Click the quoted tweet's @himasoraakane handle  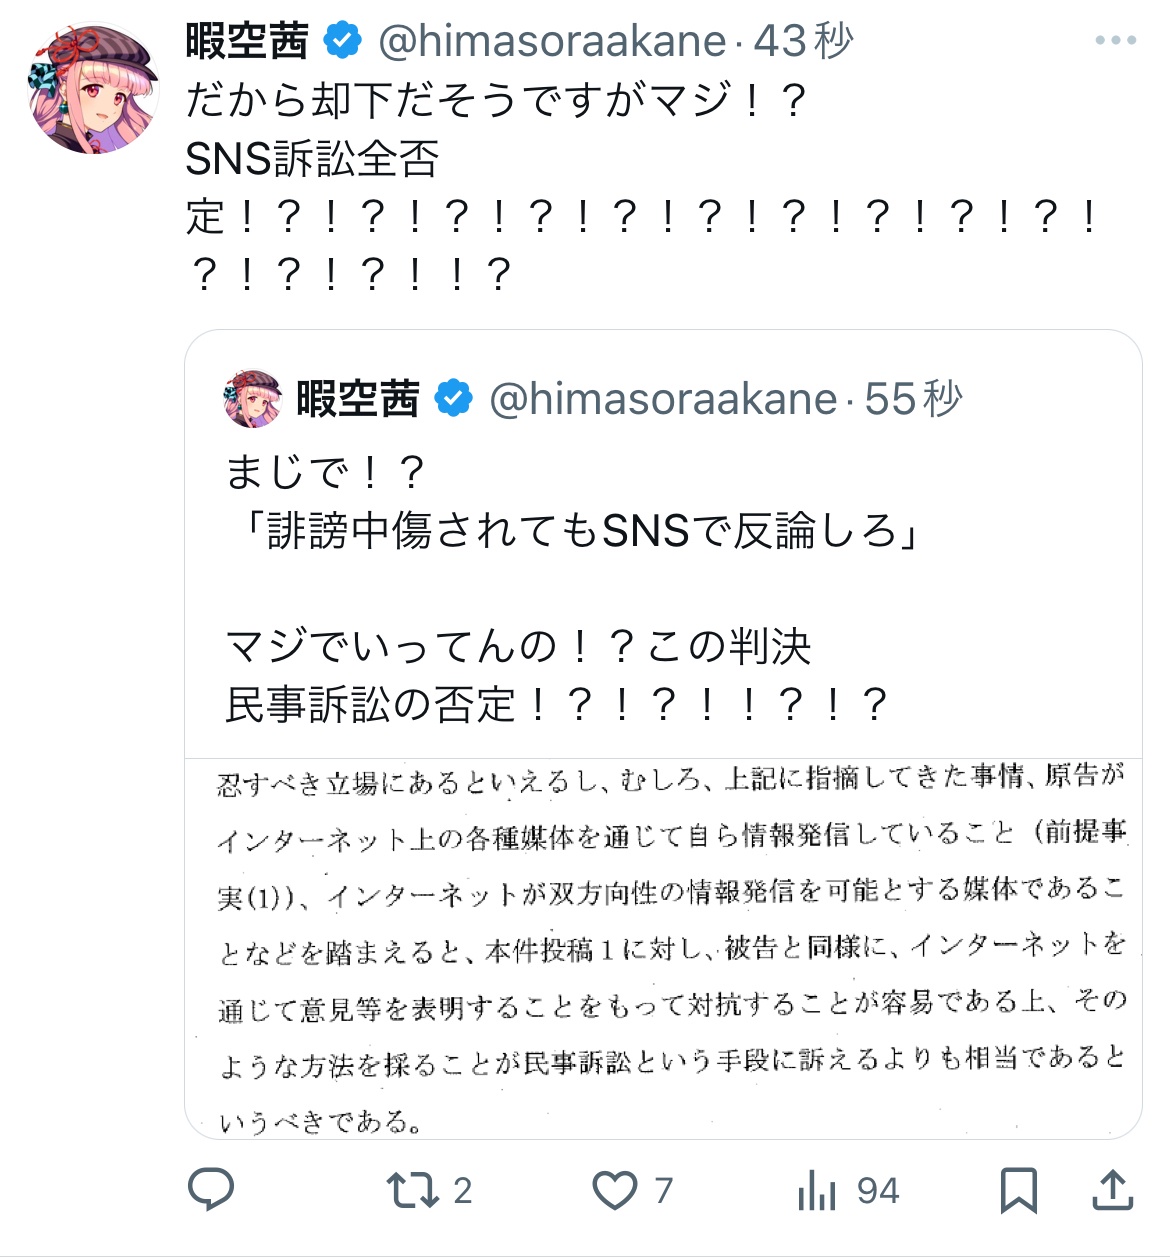663,398
